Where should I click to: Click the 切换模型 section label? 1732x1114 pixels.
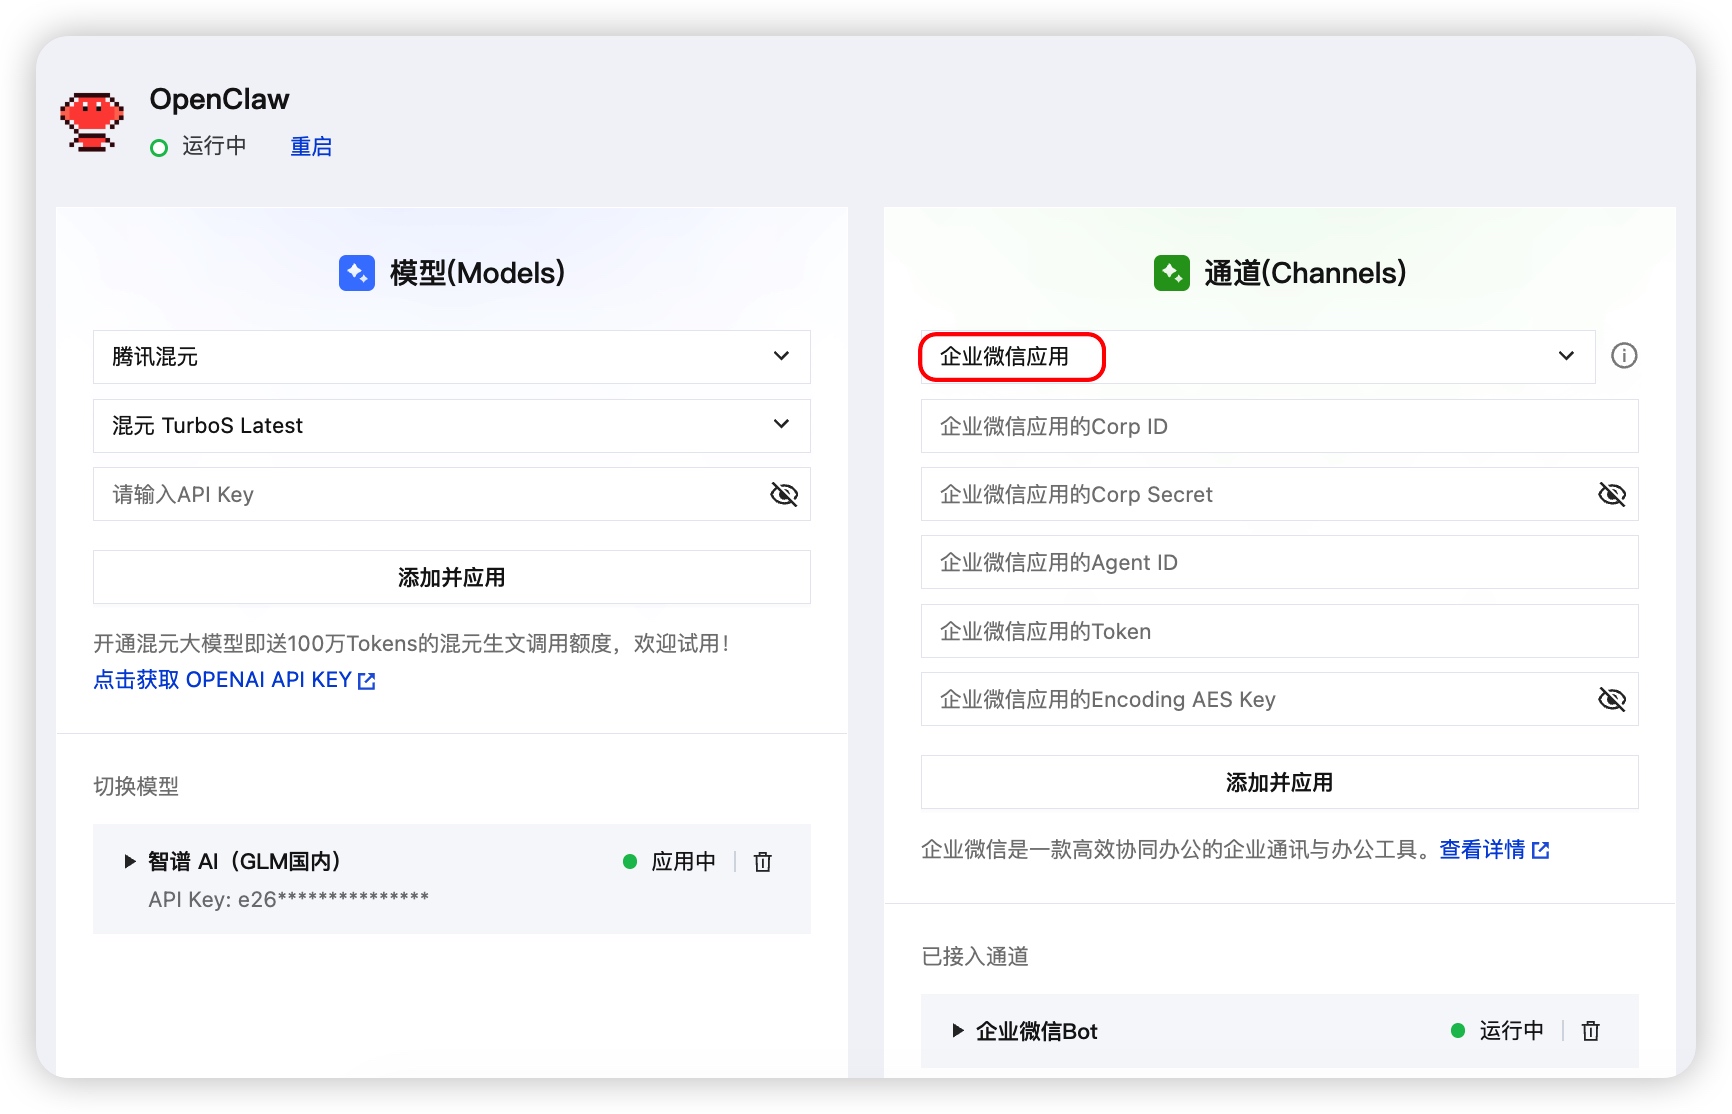pos(136,786)
